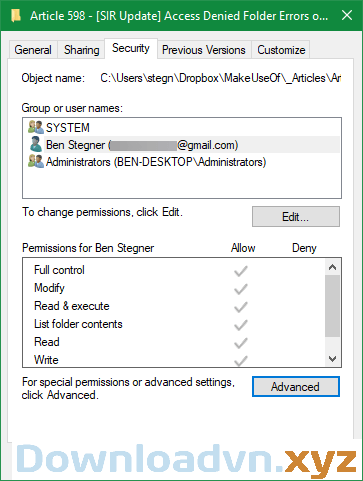This screenshot has width=363, height=481.
Task: Open Advanced security settings
Action: [x=296, y=387]
